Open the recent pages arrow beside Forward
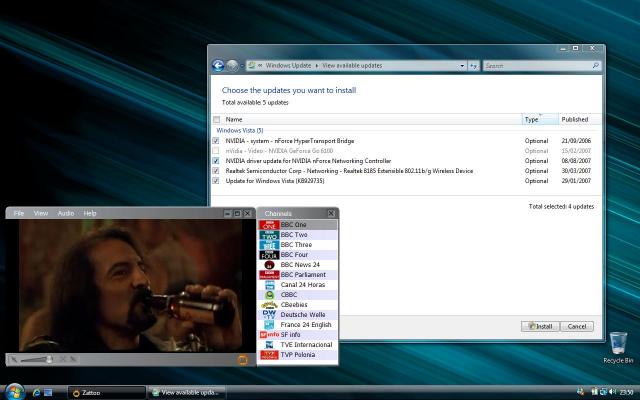 click(242, 66)
